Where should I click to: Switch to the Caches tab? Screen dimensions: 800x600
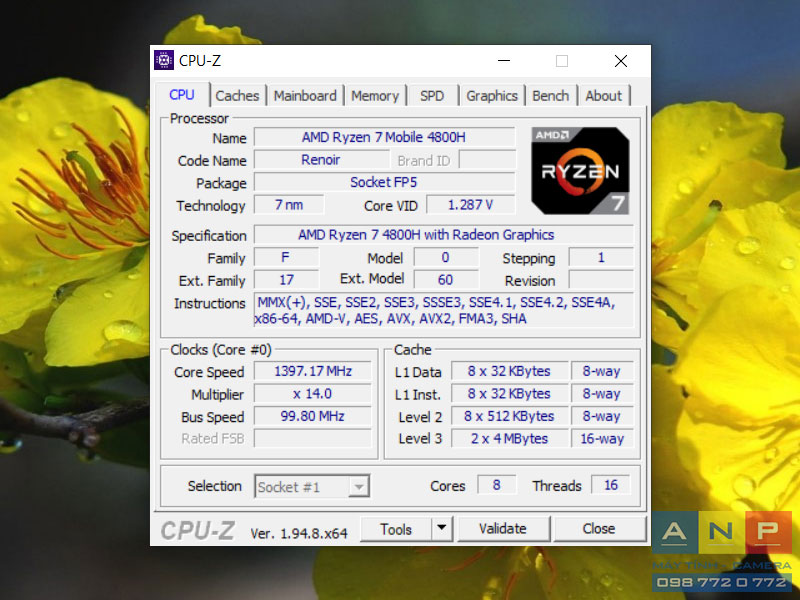(237, 95)
